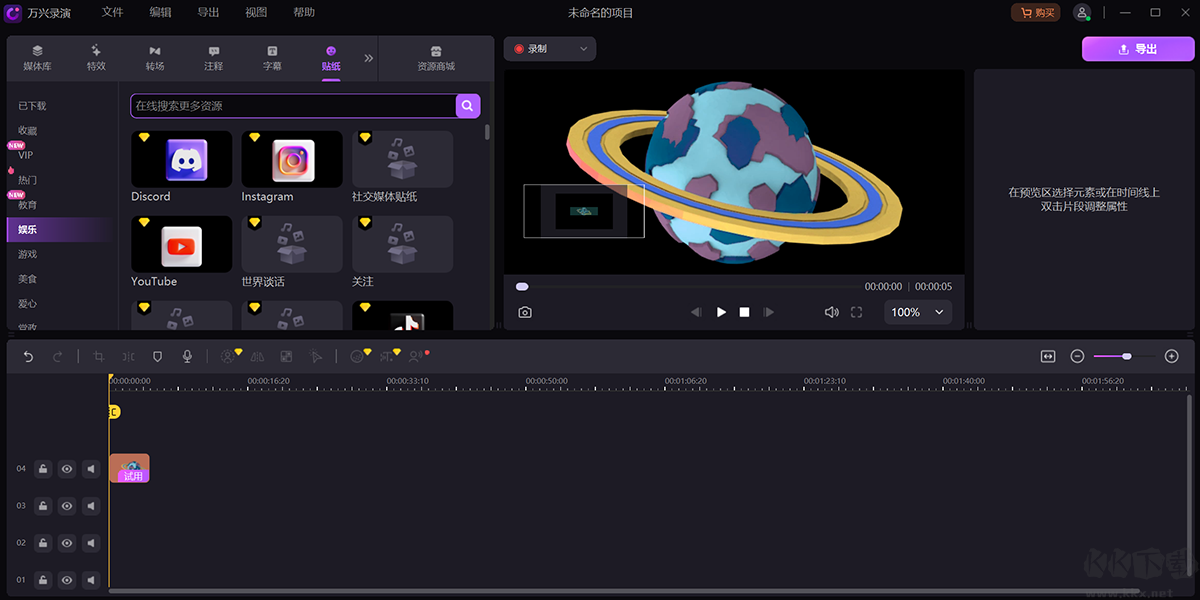Click the purple 导出 export button
This screenshot has height=600, width=1200.
pos(1137,49)
